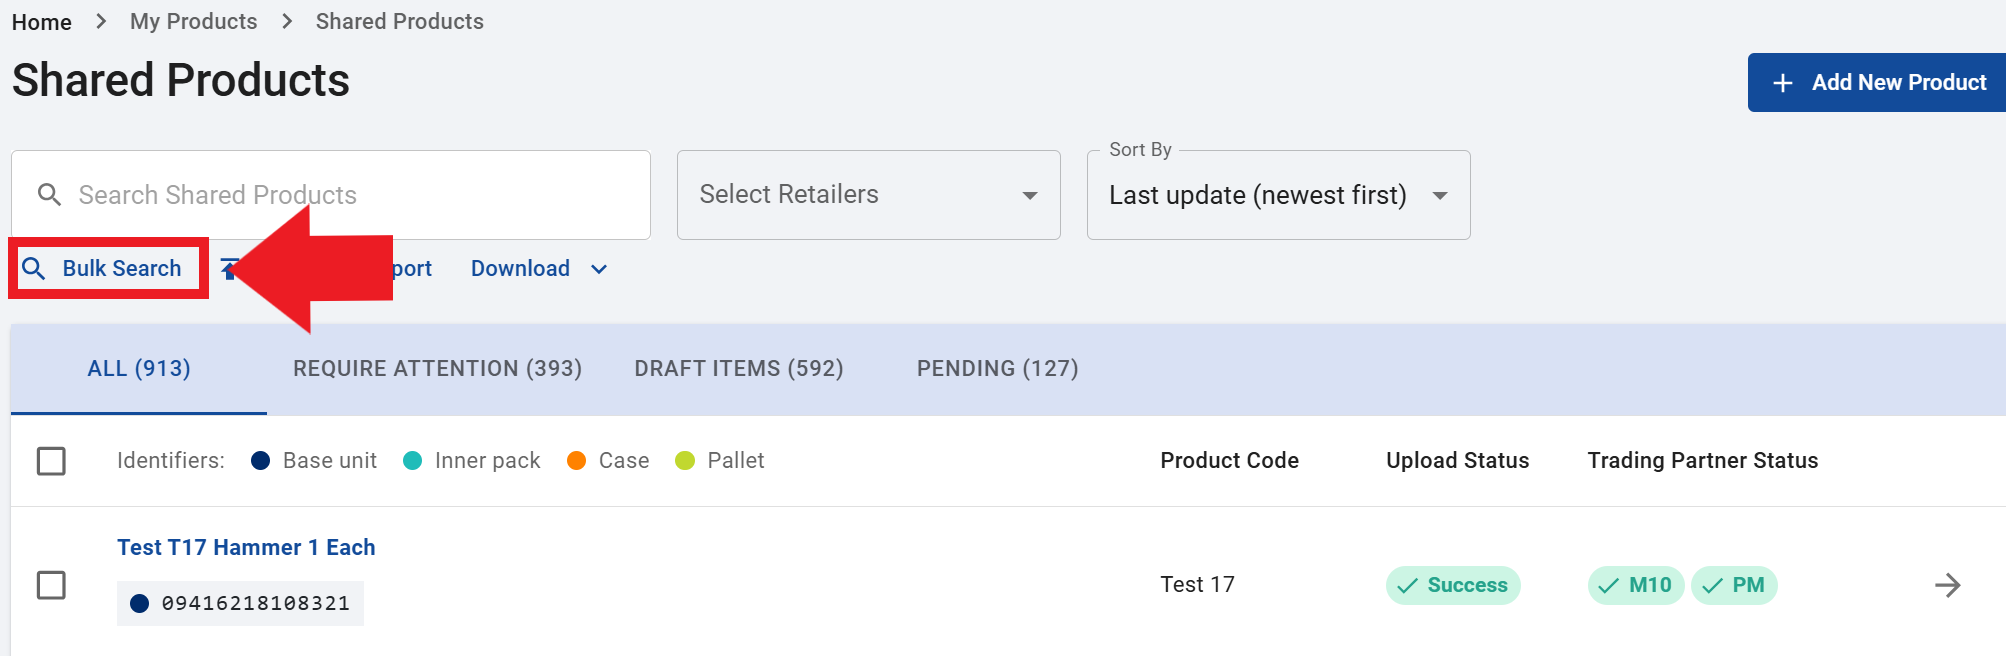Select the Pending tab
The image size is (2006, 656).
[997, 369]
